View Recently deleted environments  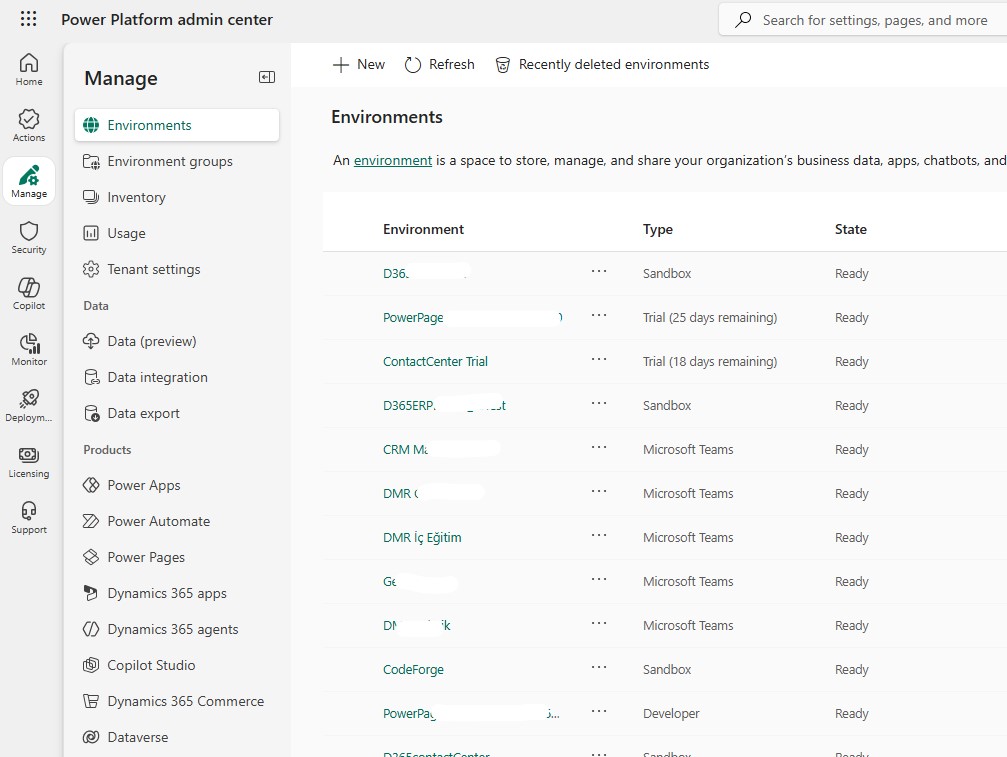602,64
